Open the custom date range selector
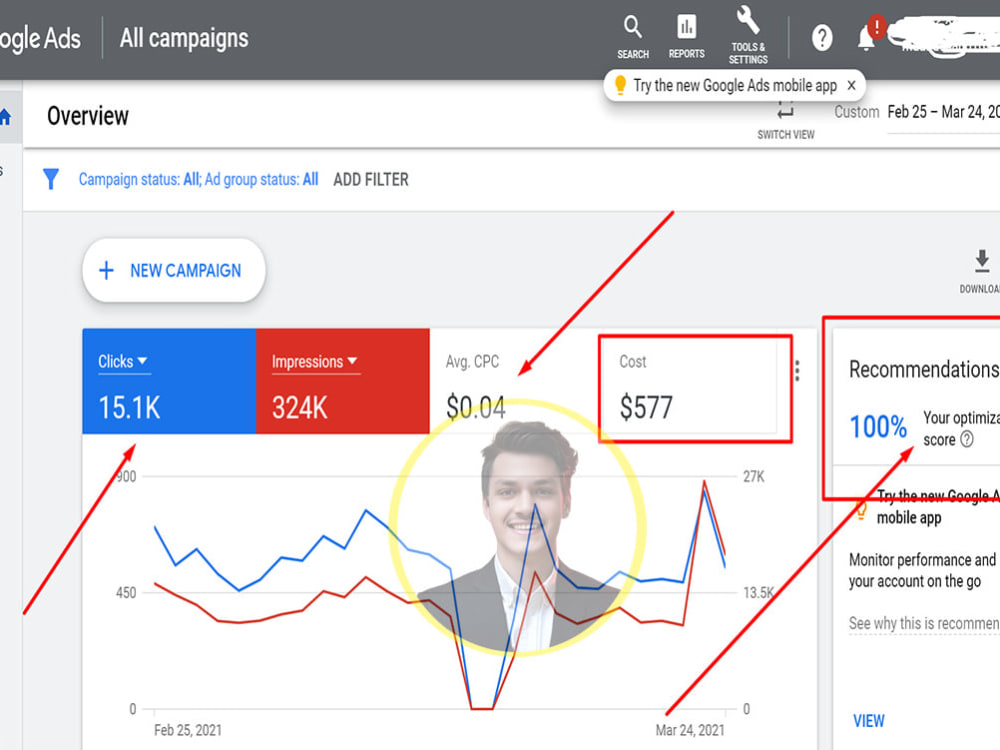This screenshot has width=1000, height=750. pos(943,113)
